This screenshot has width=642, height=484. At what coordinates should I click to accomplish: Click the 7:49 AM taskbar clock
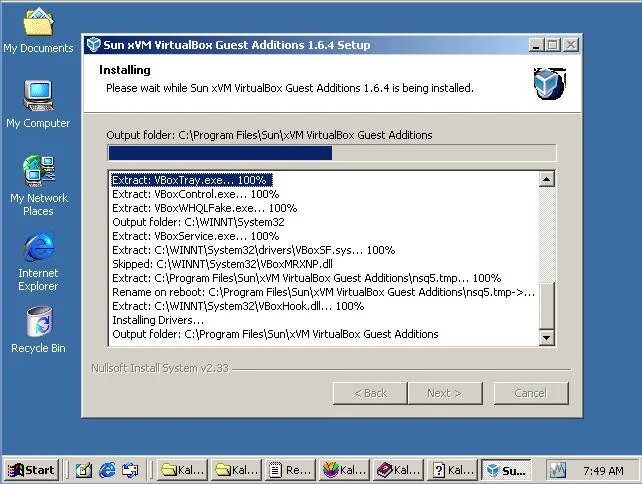603,471
